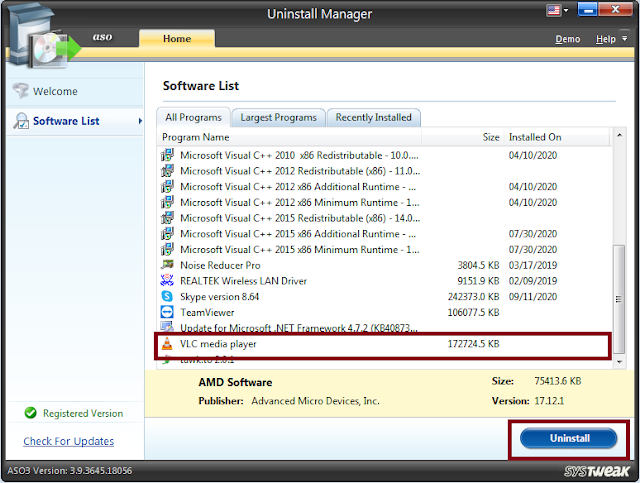Click the 172724.5 KB size value
This screenshot has width=640, height=483.
coord(473,344)
